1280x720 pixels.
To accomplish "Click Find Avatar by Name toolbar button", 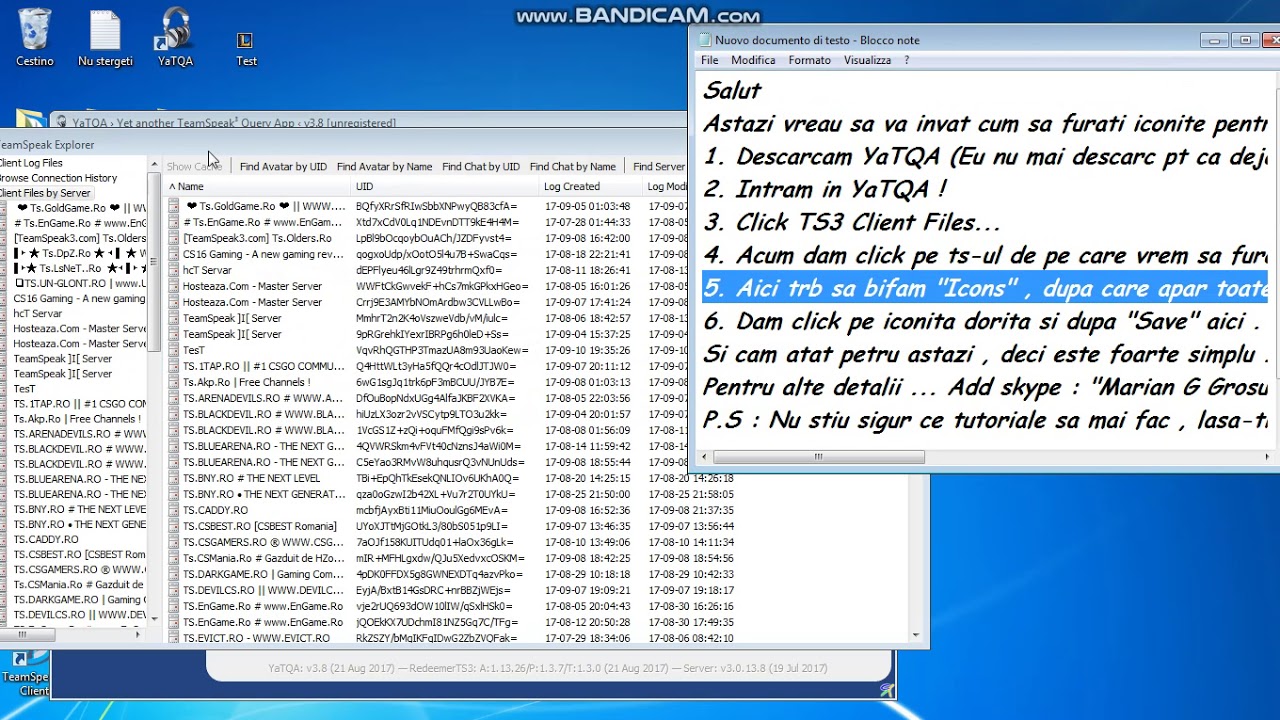I will click(384, 166).
